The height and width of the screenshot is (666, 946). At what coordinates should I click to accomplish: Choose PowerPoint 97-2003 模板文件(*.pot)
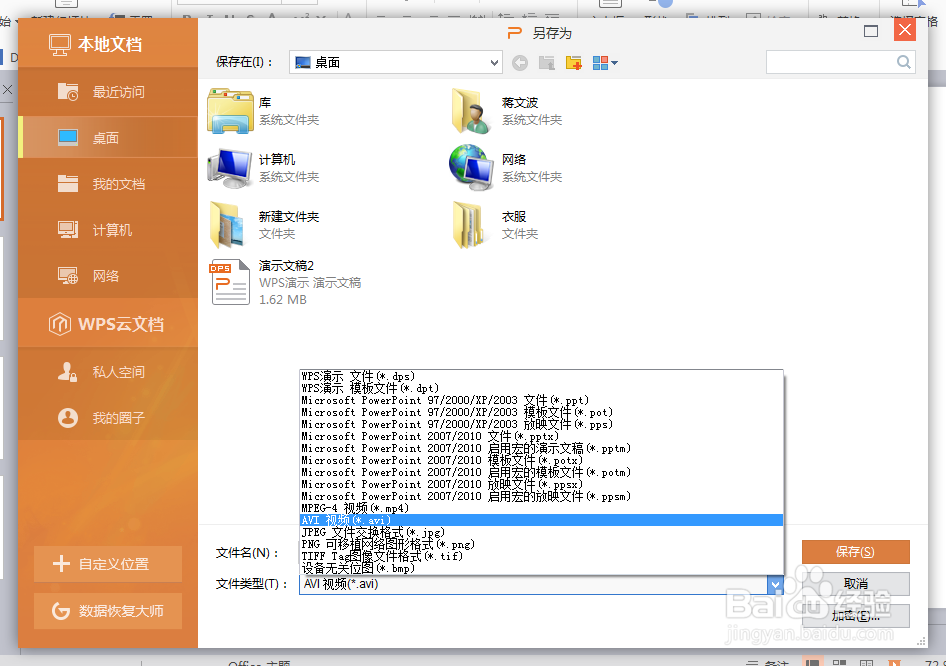(x=541, y=413)
